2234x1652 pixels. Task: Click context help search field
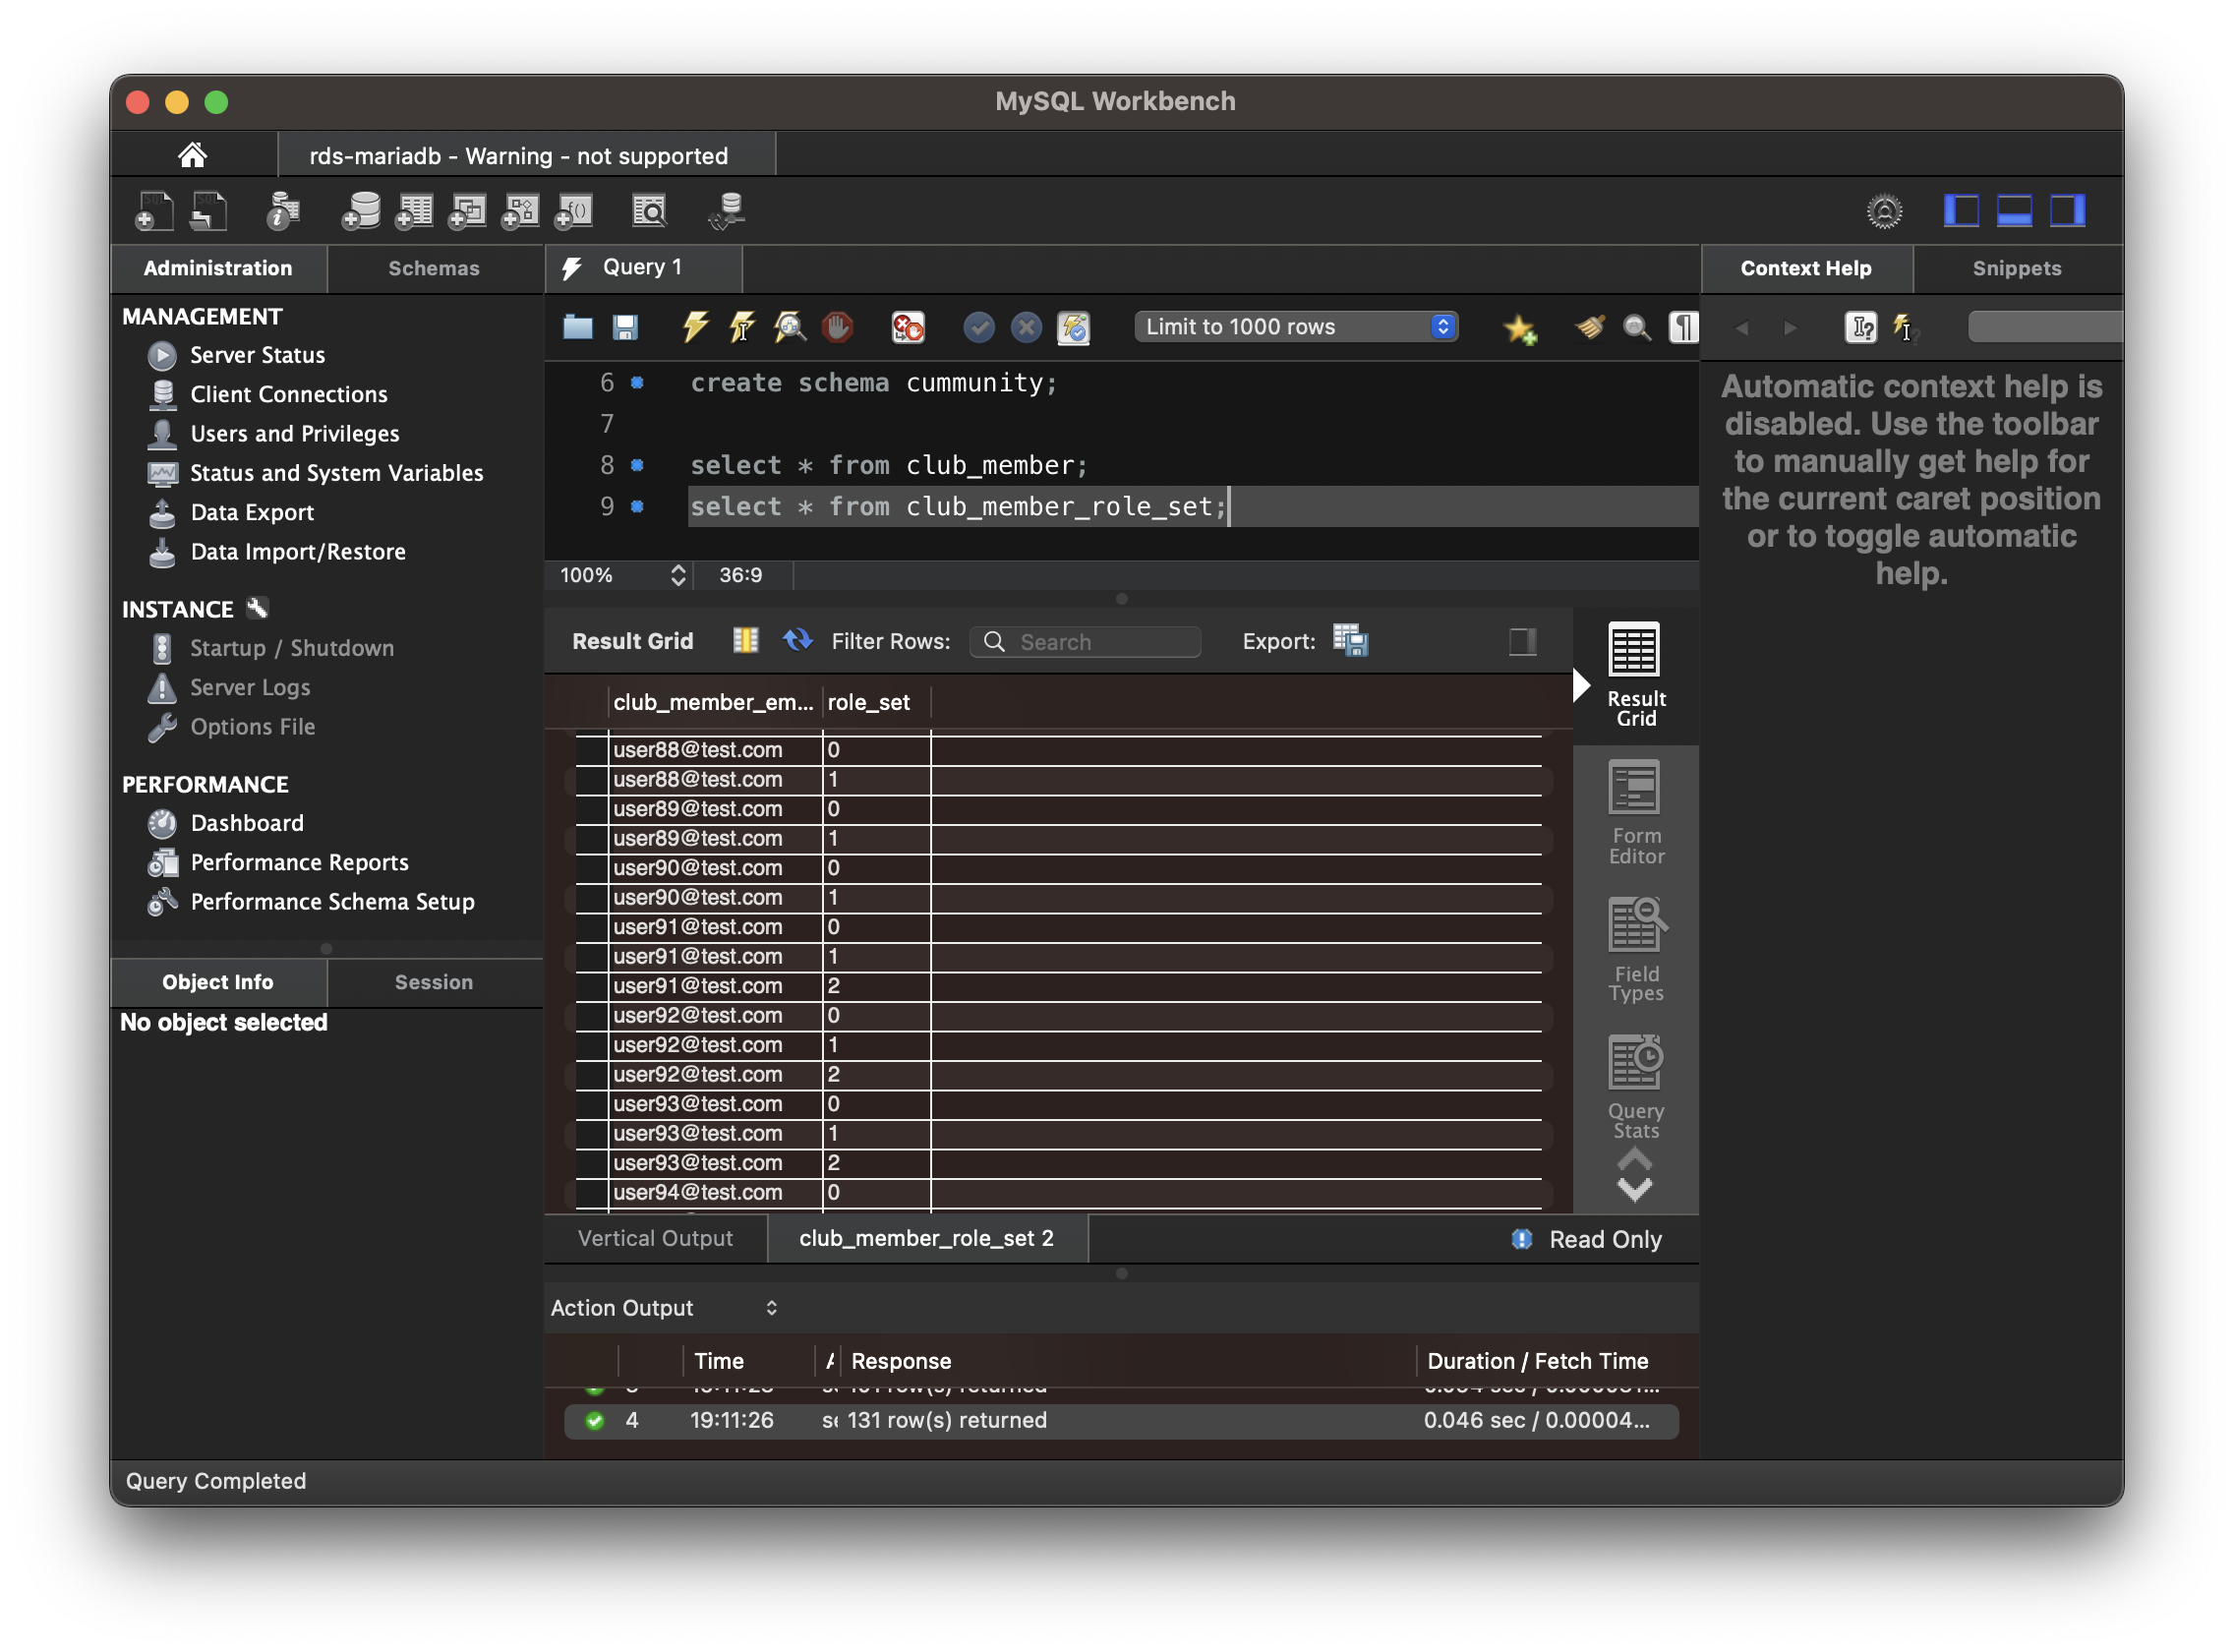pyautogui.click(x=2044, y=327)
